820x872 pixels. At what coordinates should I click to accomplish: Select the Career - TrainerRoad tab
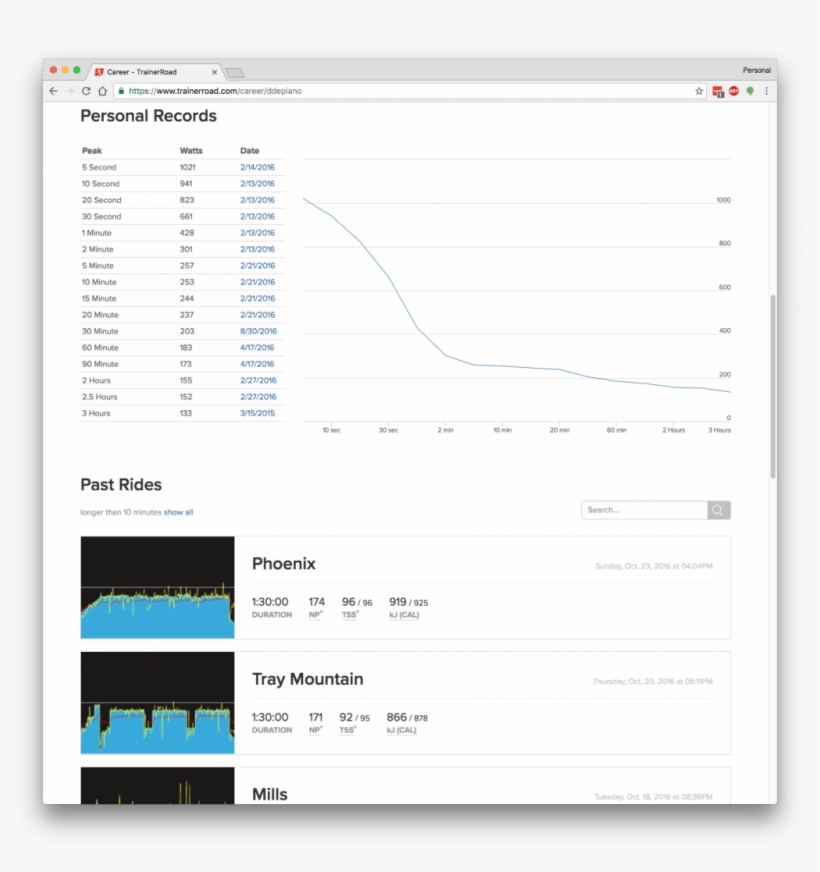(150, 72)
